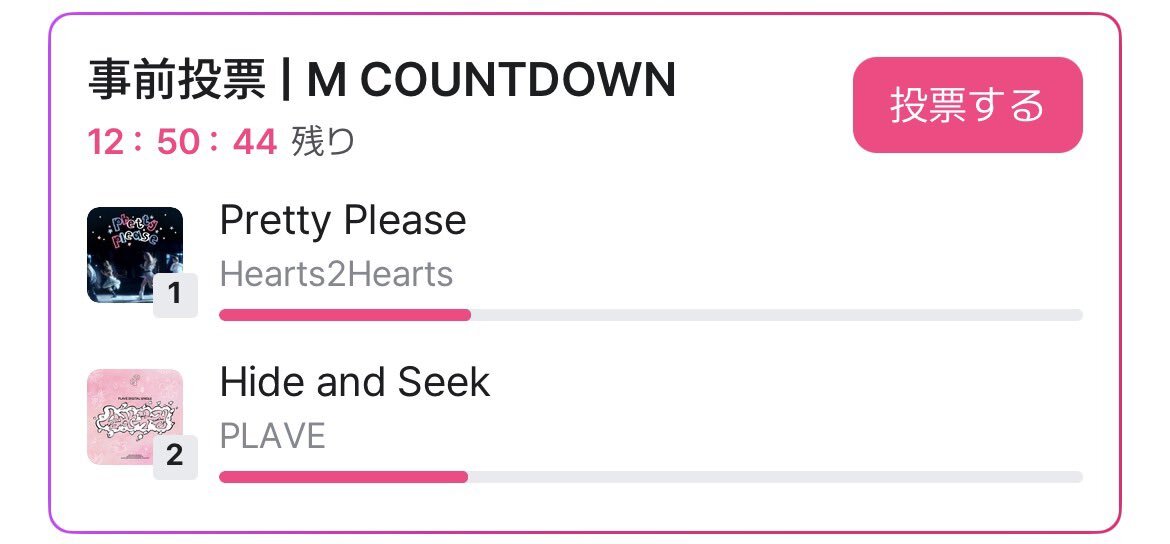Click the M COUNTDOWN heading text
This screenshot has width=1170, height=544.
coord(491,81)
